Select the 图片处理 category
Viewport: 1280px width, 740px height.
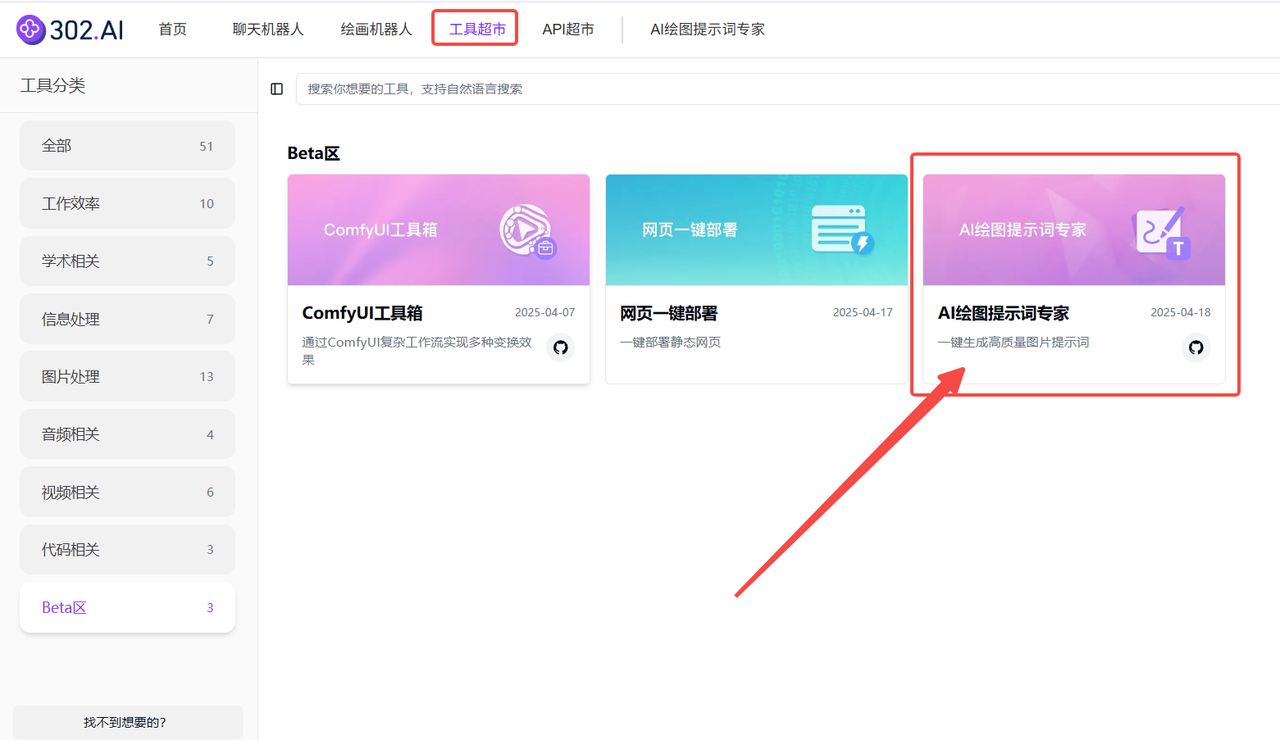[127, 377]
